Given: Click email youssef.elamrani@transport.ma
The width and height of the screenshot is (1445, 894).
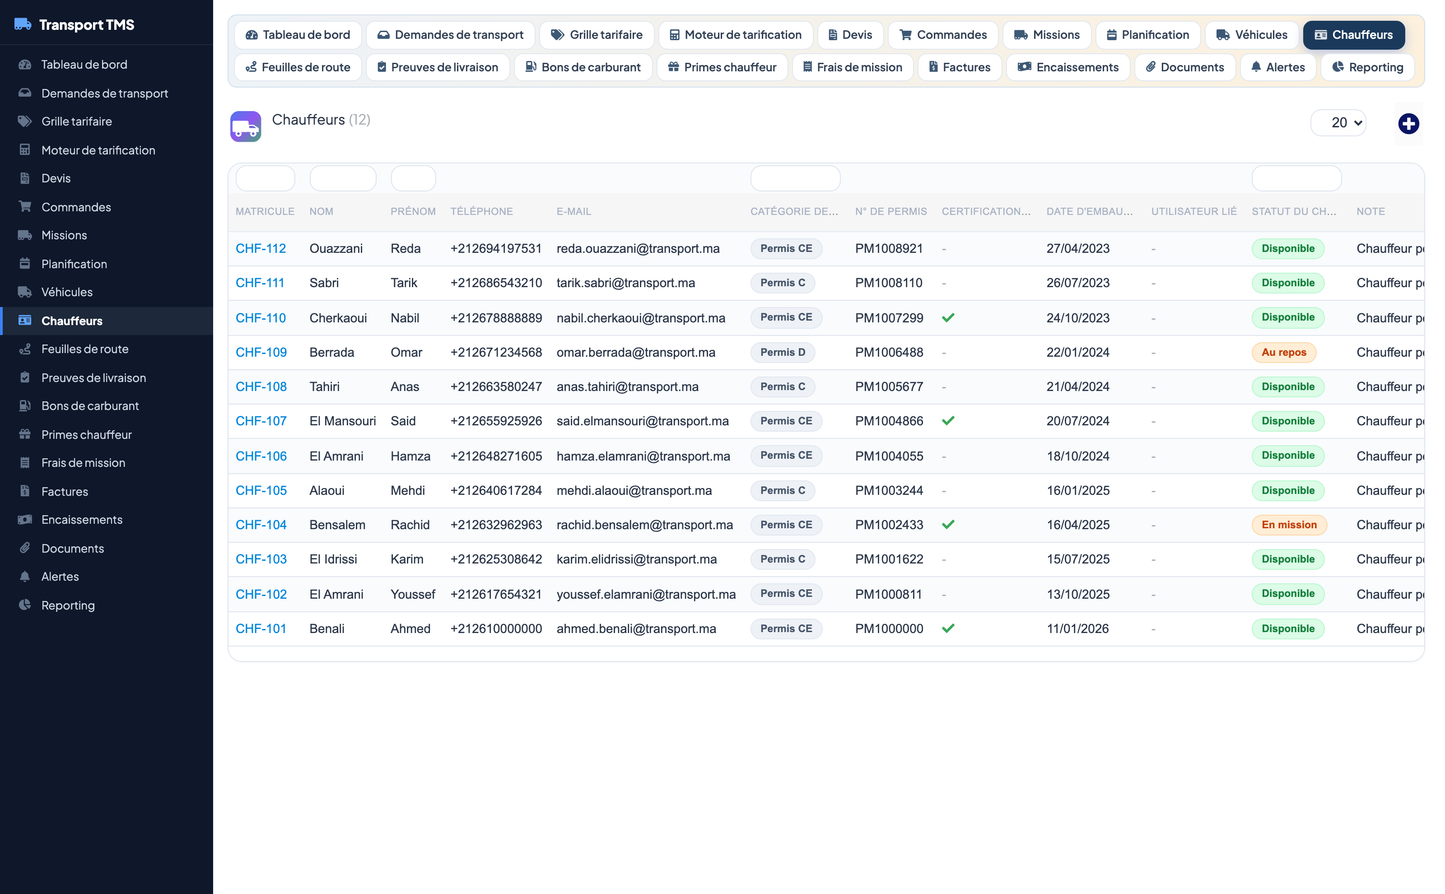Looking at the screenshot, I should coord(646,594).
